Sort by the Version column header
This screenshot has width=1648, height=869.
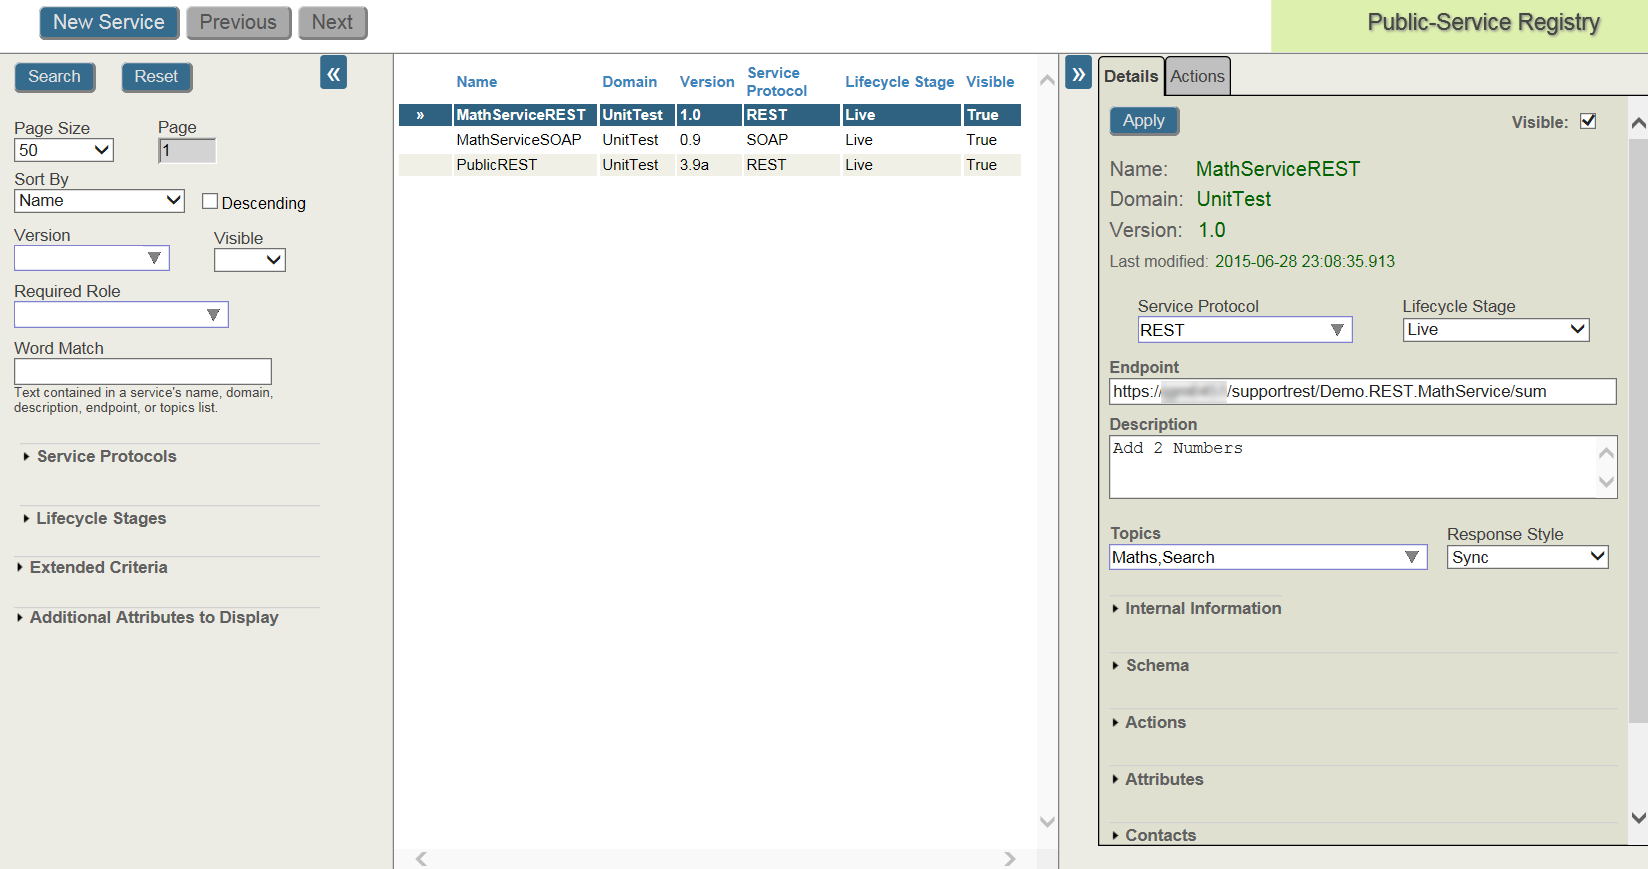coord(707,82)
